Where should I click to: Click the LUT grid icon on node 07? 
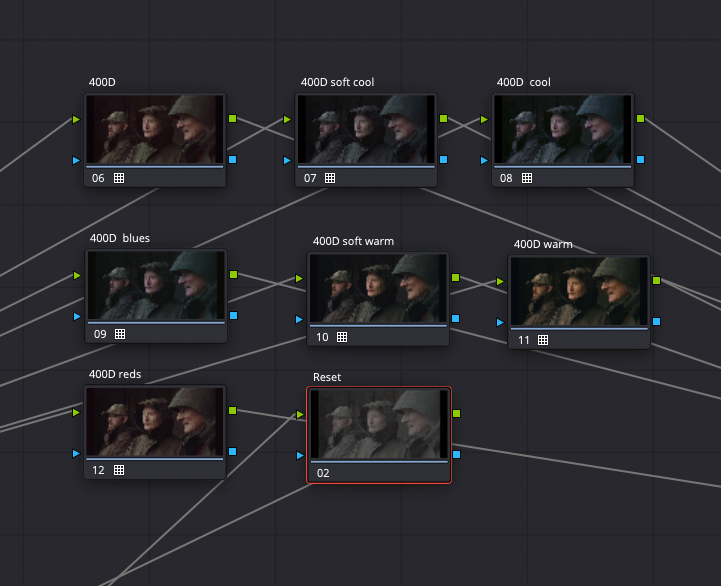330,178
